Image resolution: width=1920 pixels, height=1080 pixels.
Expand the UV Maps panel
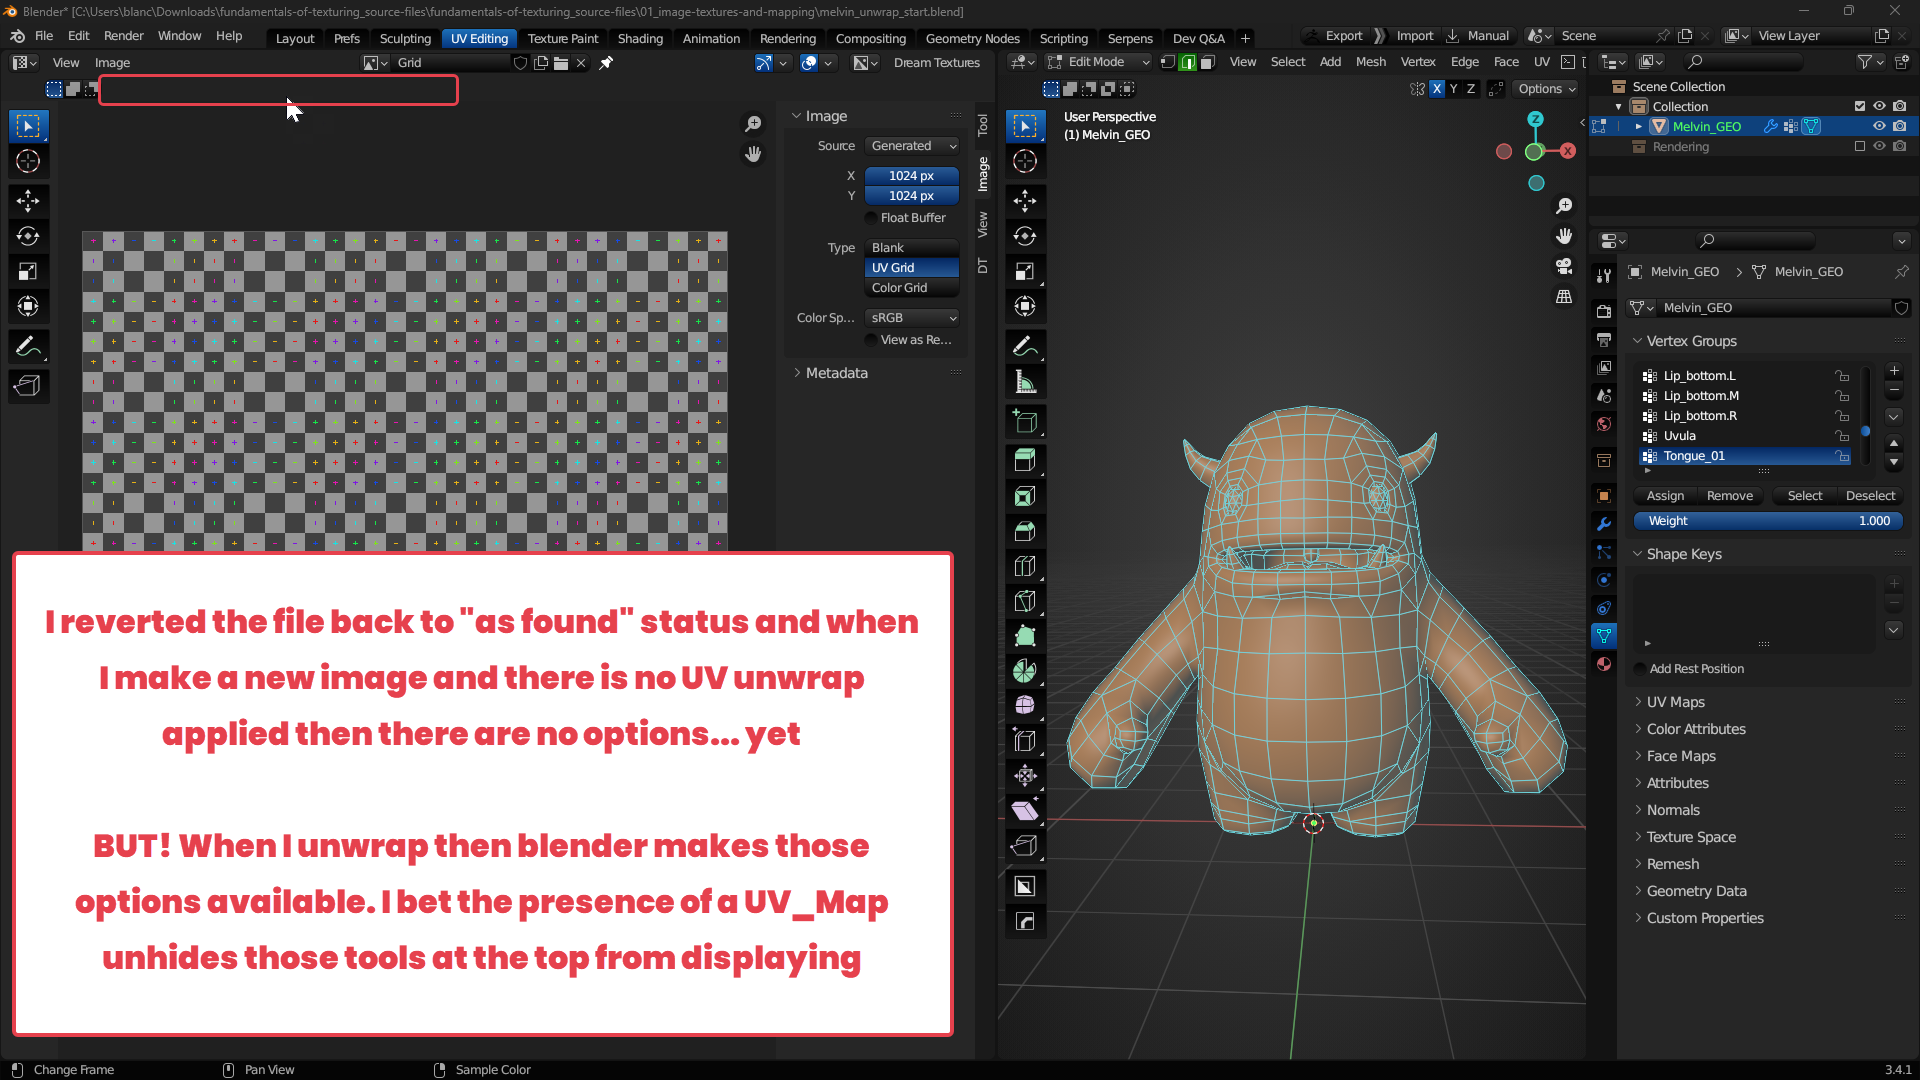(x=1675, y=702)
